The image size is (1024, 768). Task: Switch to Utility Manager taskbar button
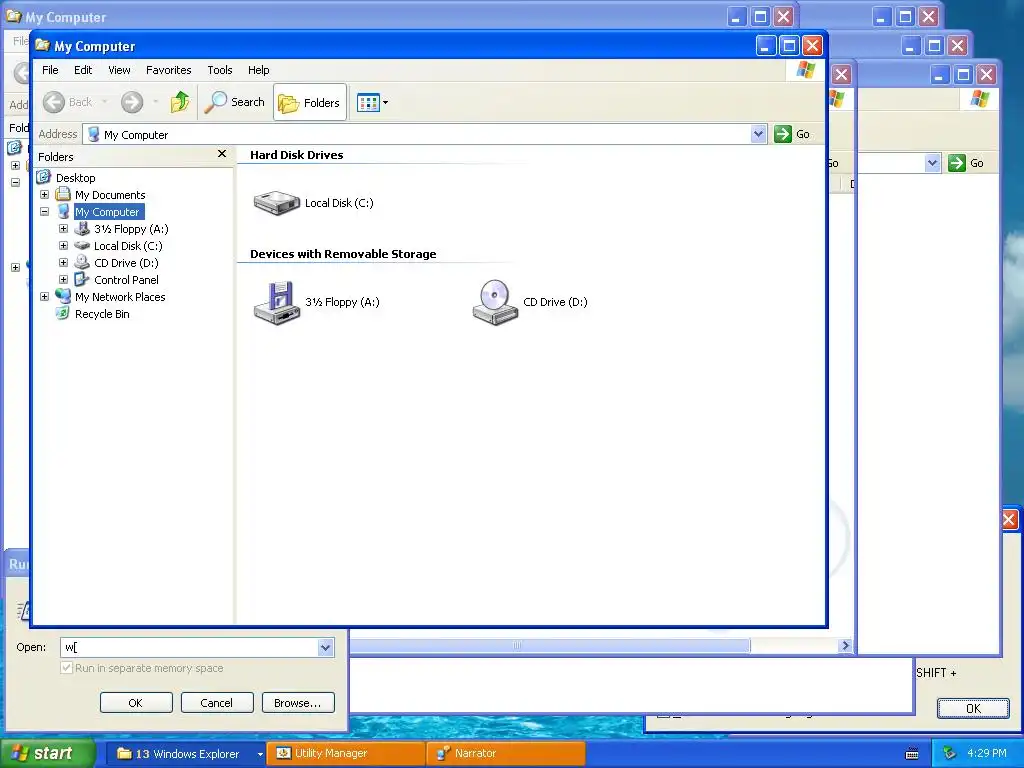(345, 754)
